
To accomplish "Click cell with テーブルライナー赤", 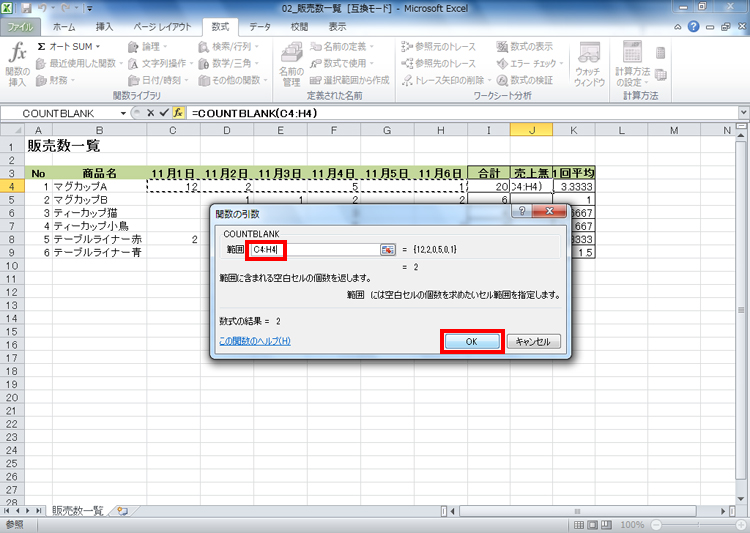I will [x=99, y=239].
